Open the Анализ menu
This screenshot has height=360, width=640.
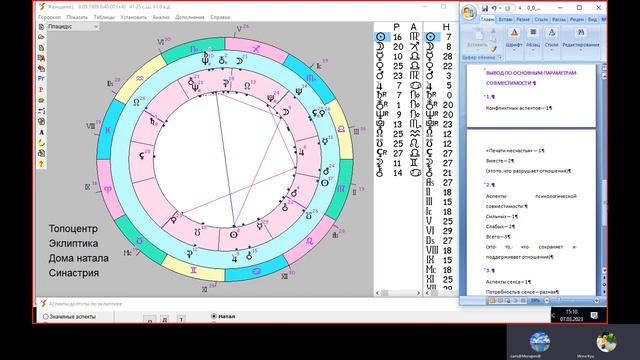point(161,17)
